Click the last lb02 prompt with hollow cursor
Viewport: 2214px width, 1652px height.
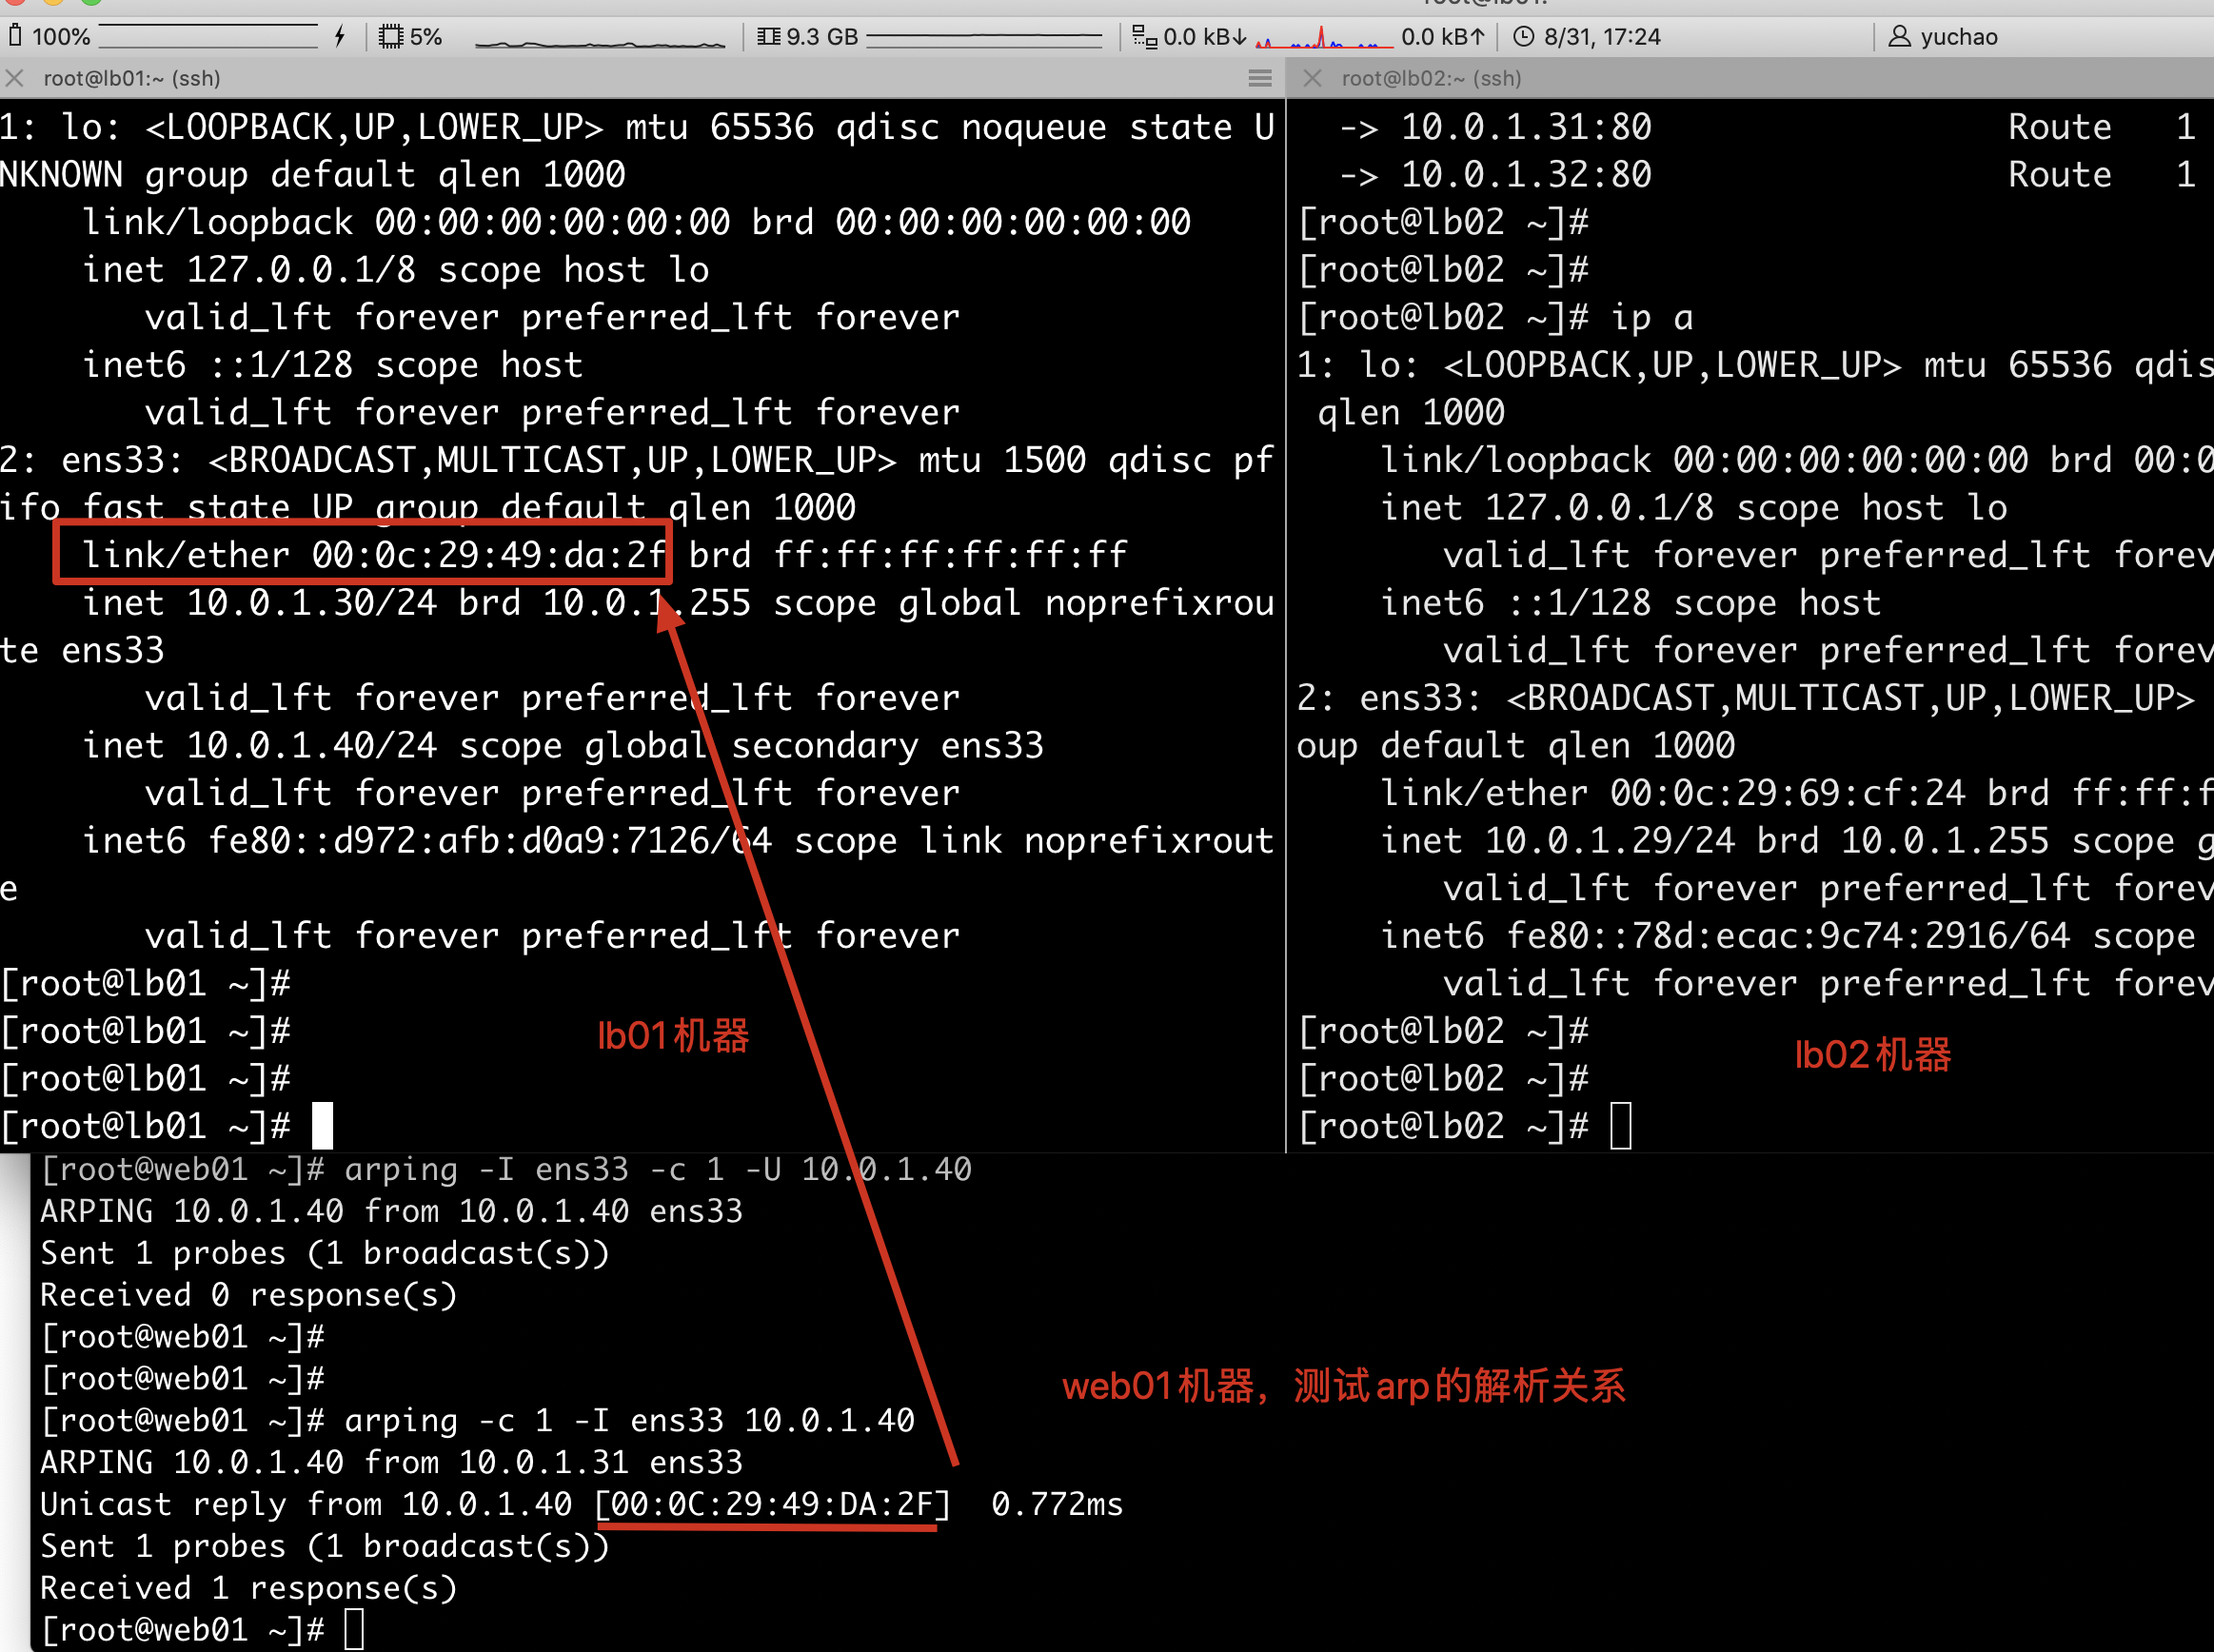click(x=1464, y=1127)
